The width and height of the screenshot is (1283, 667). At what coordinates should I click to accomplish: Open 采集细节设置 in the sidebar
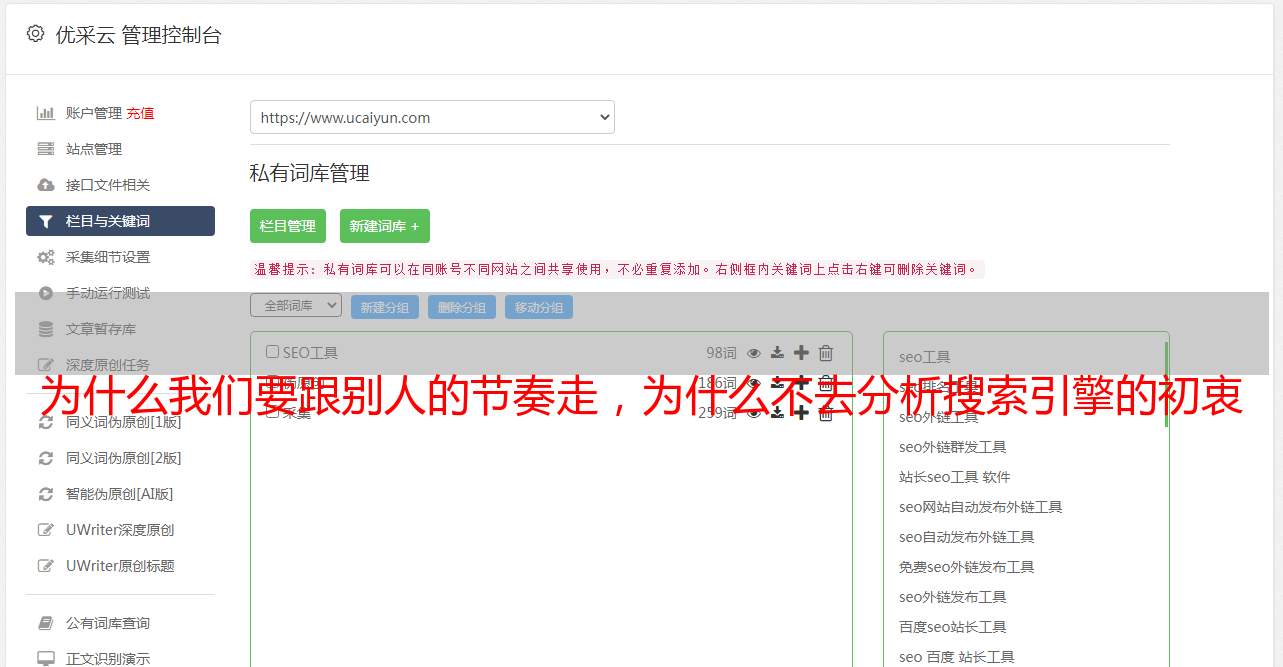[x=108, y=257]
